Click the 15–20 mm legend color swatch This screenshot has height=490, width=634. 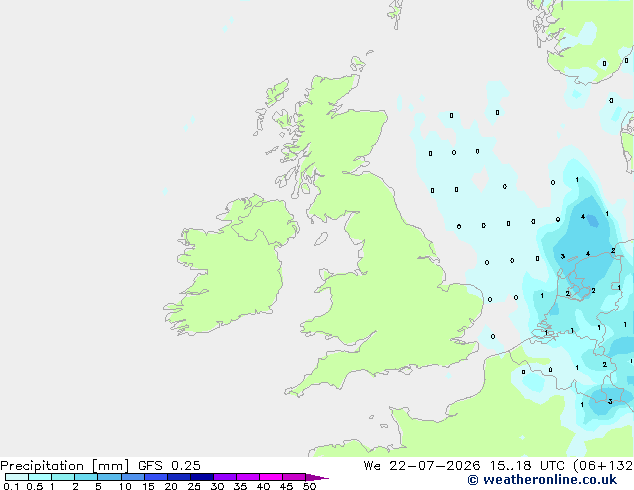pos(156,477)
